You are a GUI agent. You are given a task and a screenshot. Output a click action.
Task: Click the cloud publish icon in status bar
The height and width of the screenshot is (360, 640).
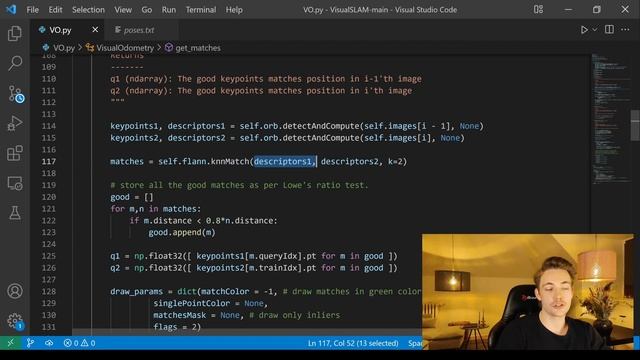[49, 343]
